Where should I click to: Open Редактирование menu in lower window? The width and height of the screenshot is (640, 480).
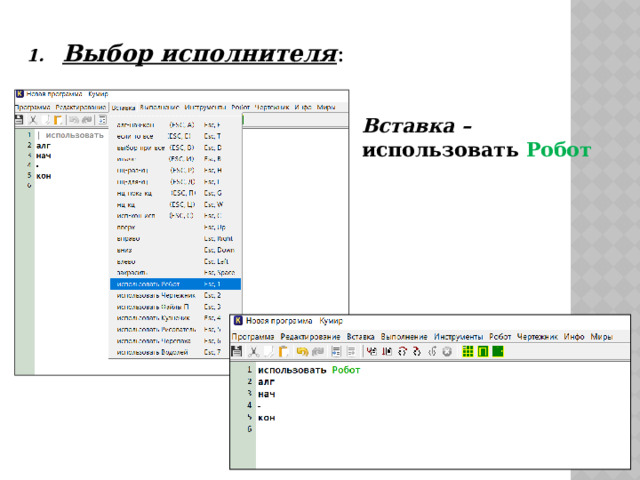[310, 337]
